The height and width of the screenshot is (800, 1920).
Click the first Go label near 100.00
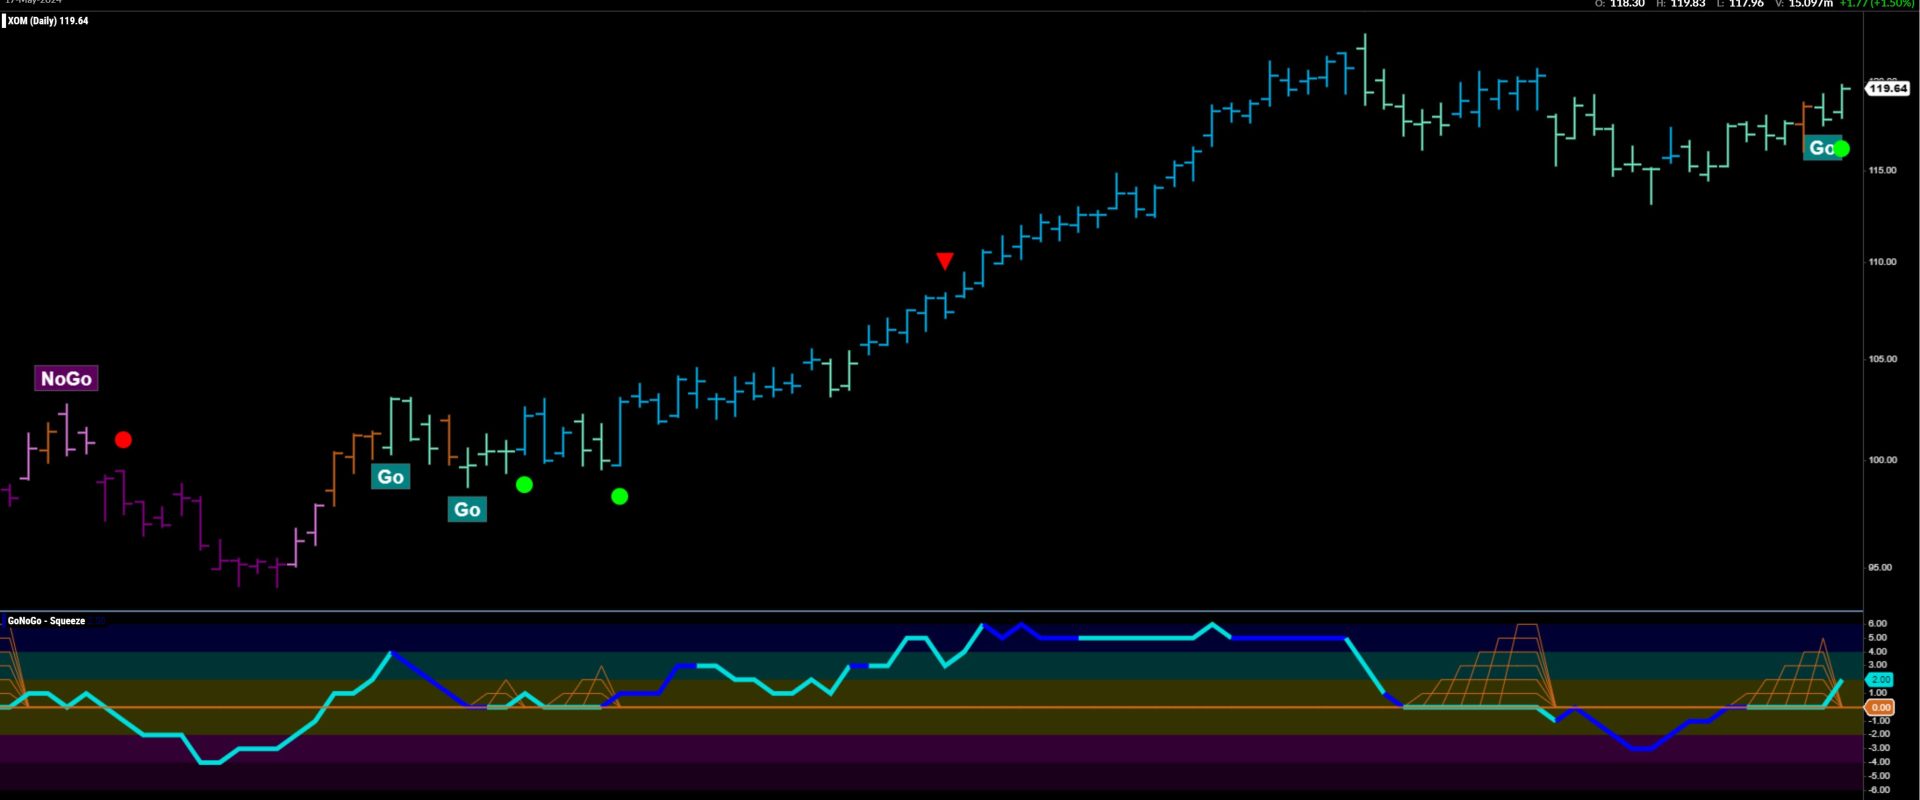click(x=390, y=477)
